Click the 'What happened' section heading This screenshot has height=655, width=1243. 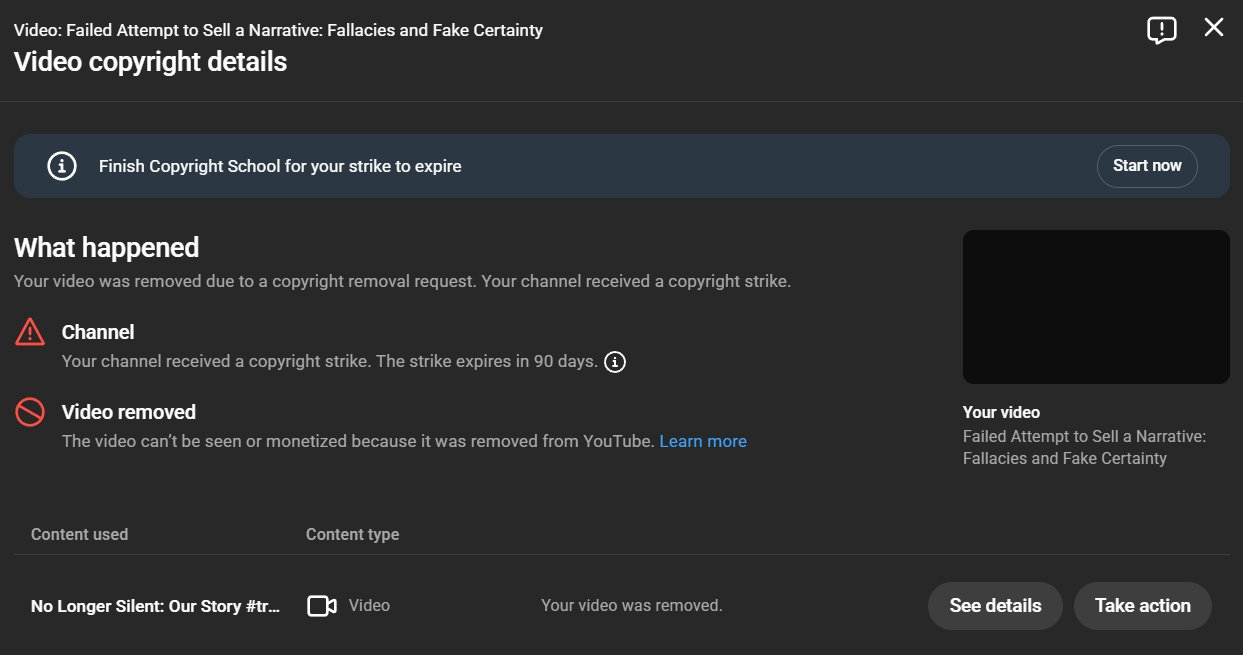(x=106, y=247)
